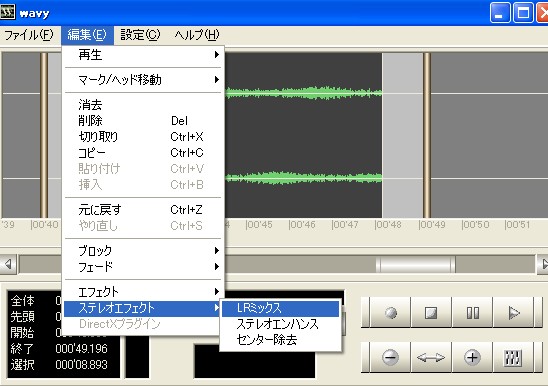Select コピー in the edit menu

point(143,153)
